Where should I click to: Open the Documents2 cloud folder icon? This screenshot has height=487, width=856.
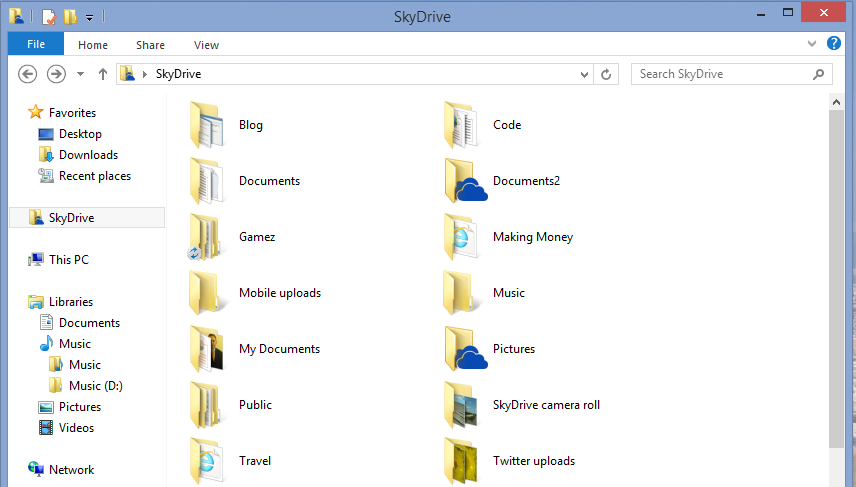click(x=465, y=181)
